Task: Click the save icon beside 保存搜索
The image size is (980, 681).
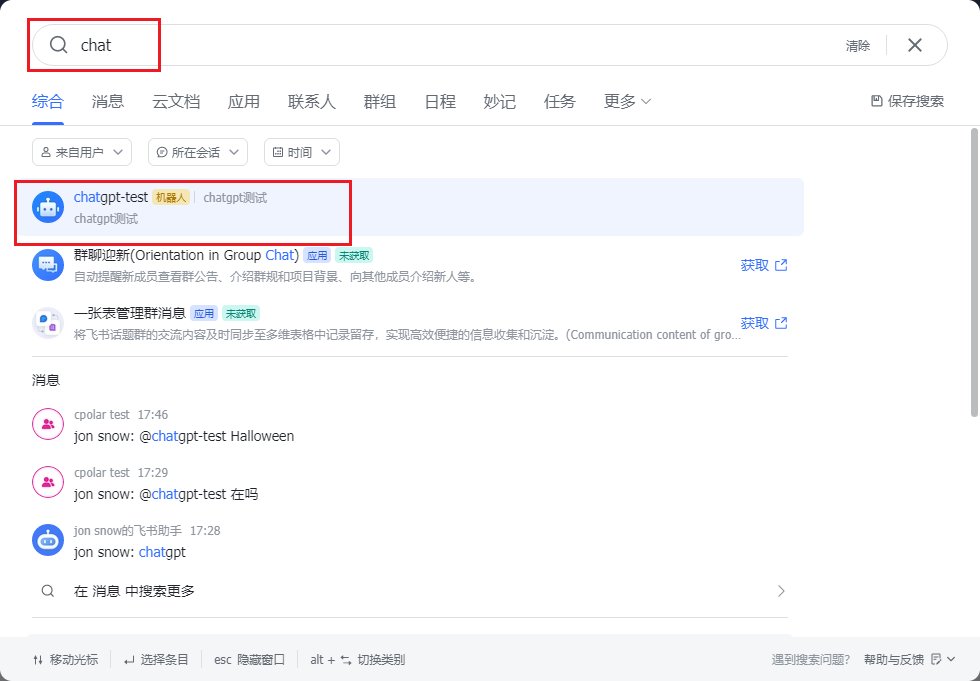Action: (877, 101)
